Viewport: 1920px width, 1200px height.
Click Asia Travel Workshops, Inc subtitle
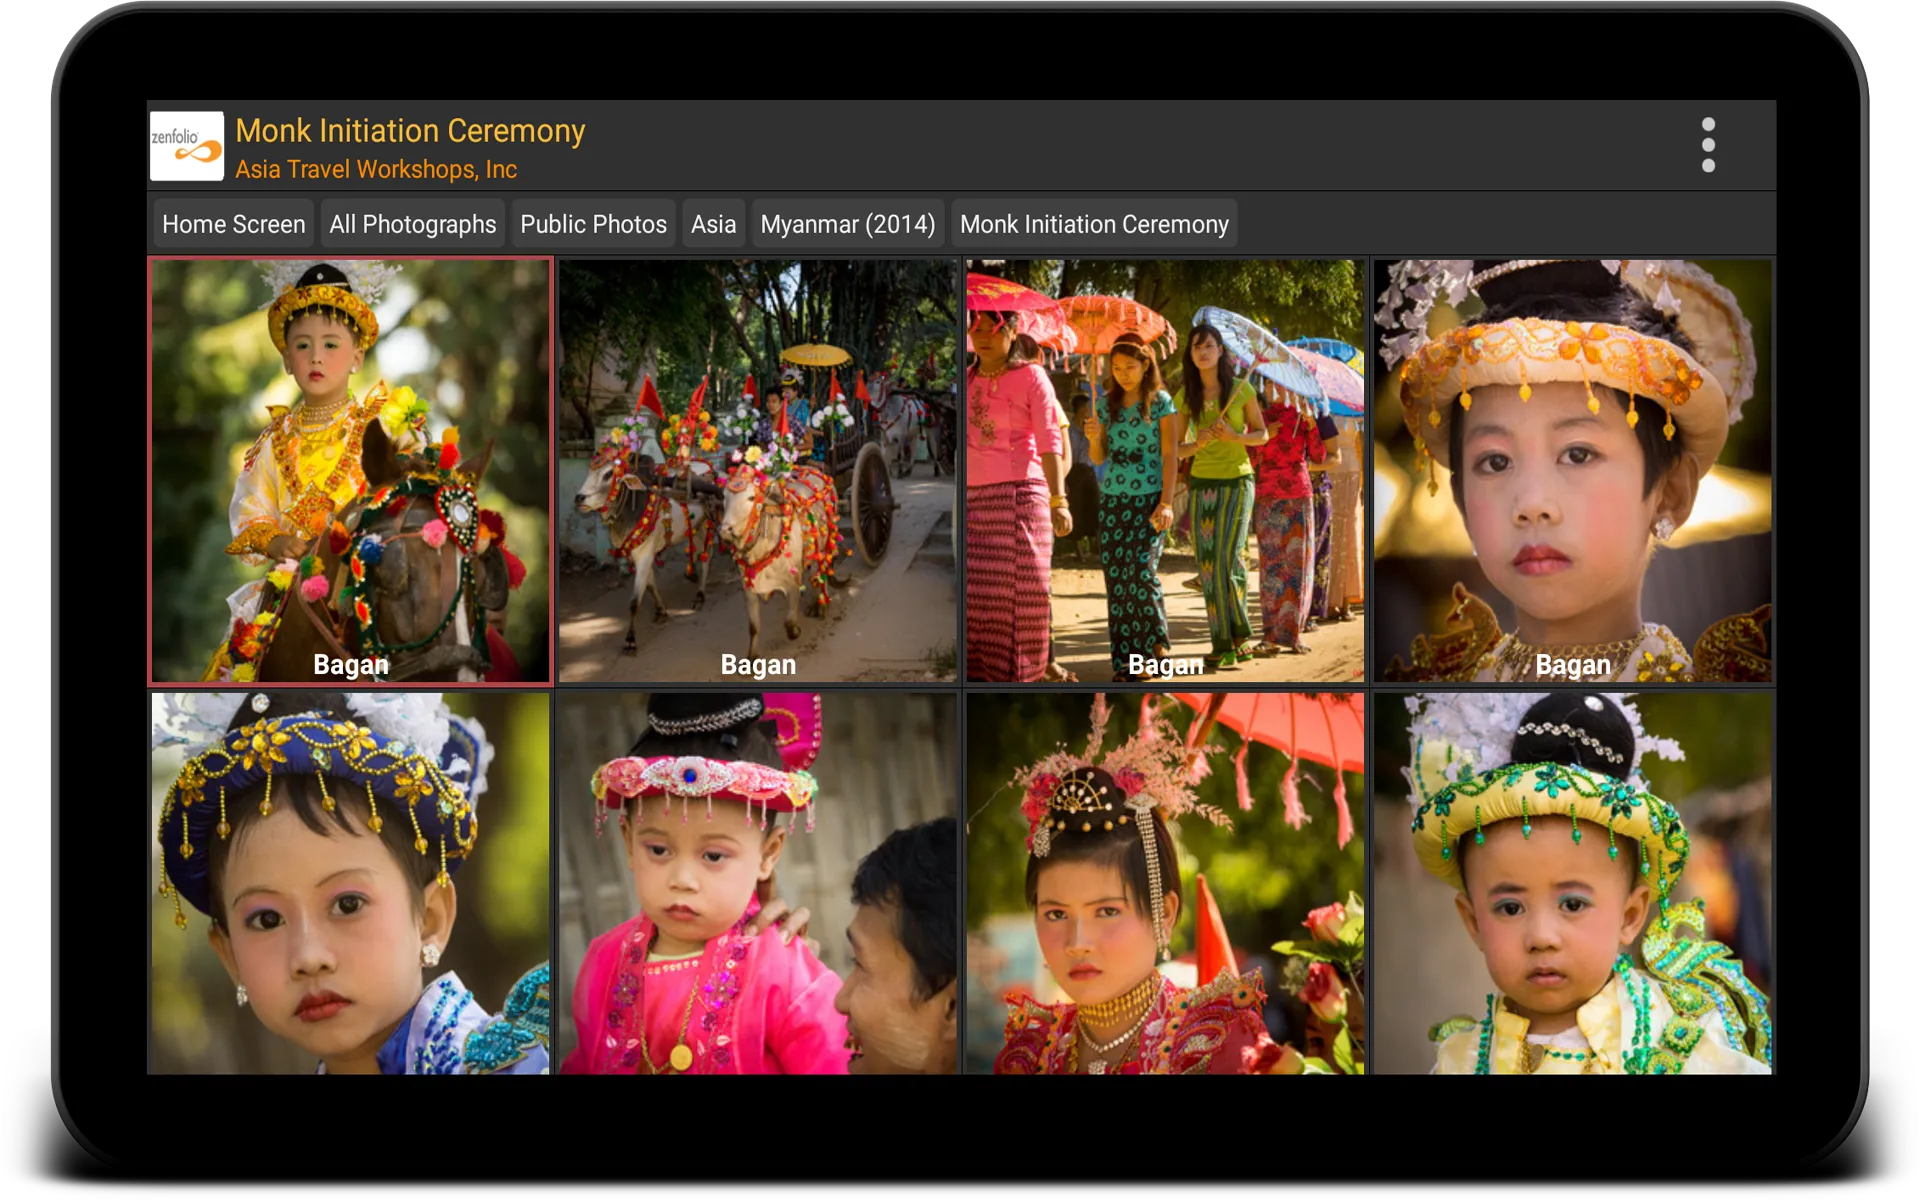376,169
